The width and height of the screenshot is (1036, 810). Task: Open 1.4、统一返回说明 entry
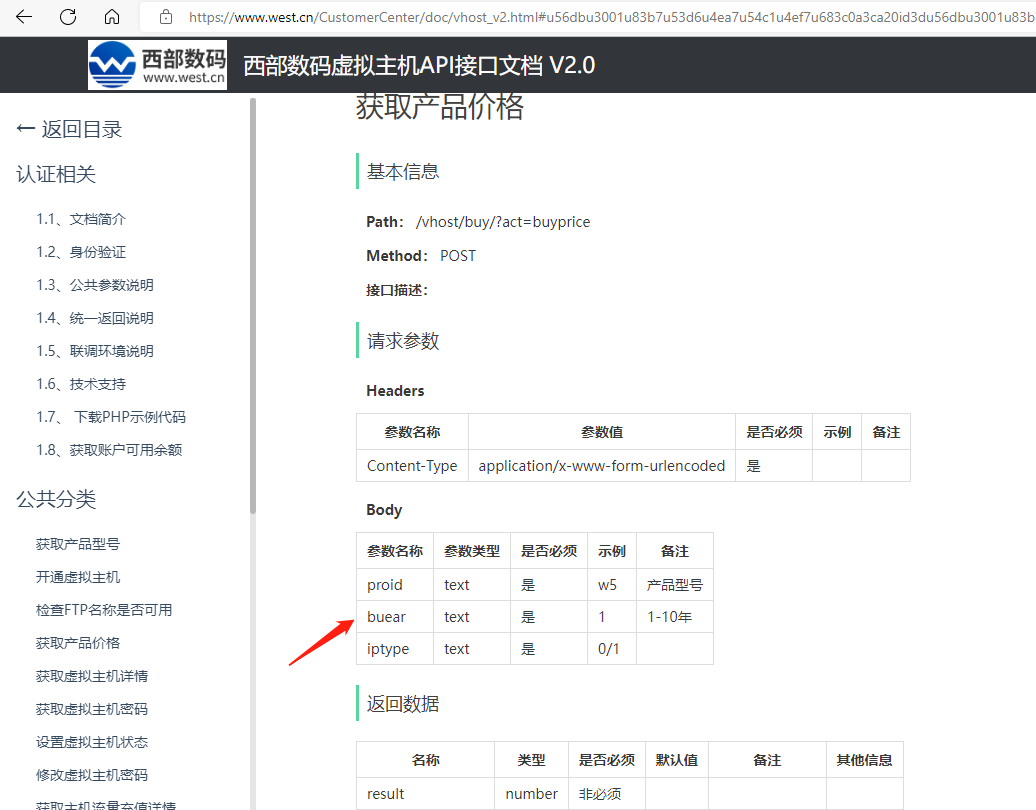(x=95, y=318)
